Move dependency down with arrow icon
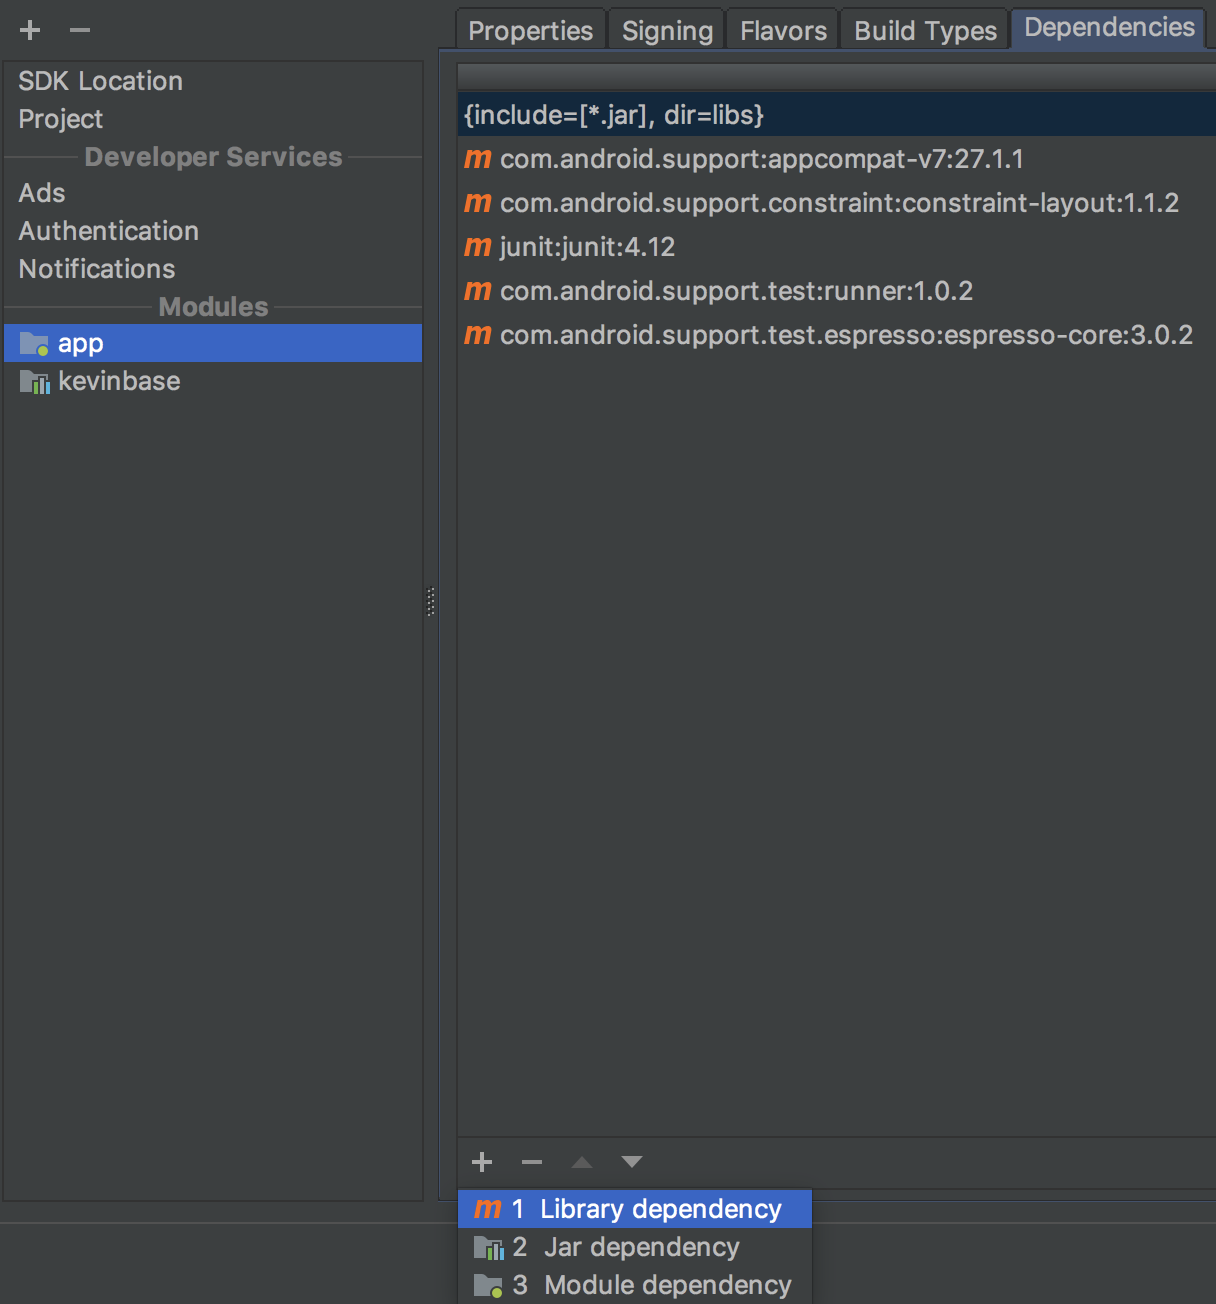The image size is (1216, 1304). [631, 1162]
